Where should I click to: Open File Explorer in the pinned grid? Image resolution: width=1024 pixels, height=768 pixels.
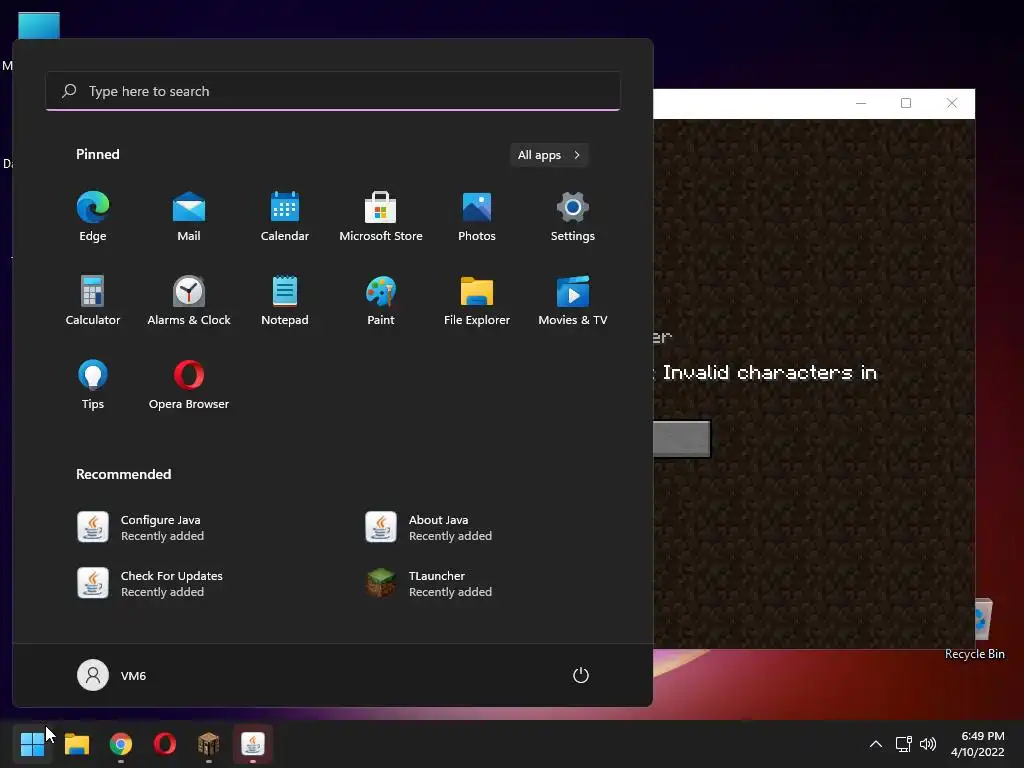tap(477, 300)
